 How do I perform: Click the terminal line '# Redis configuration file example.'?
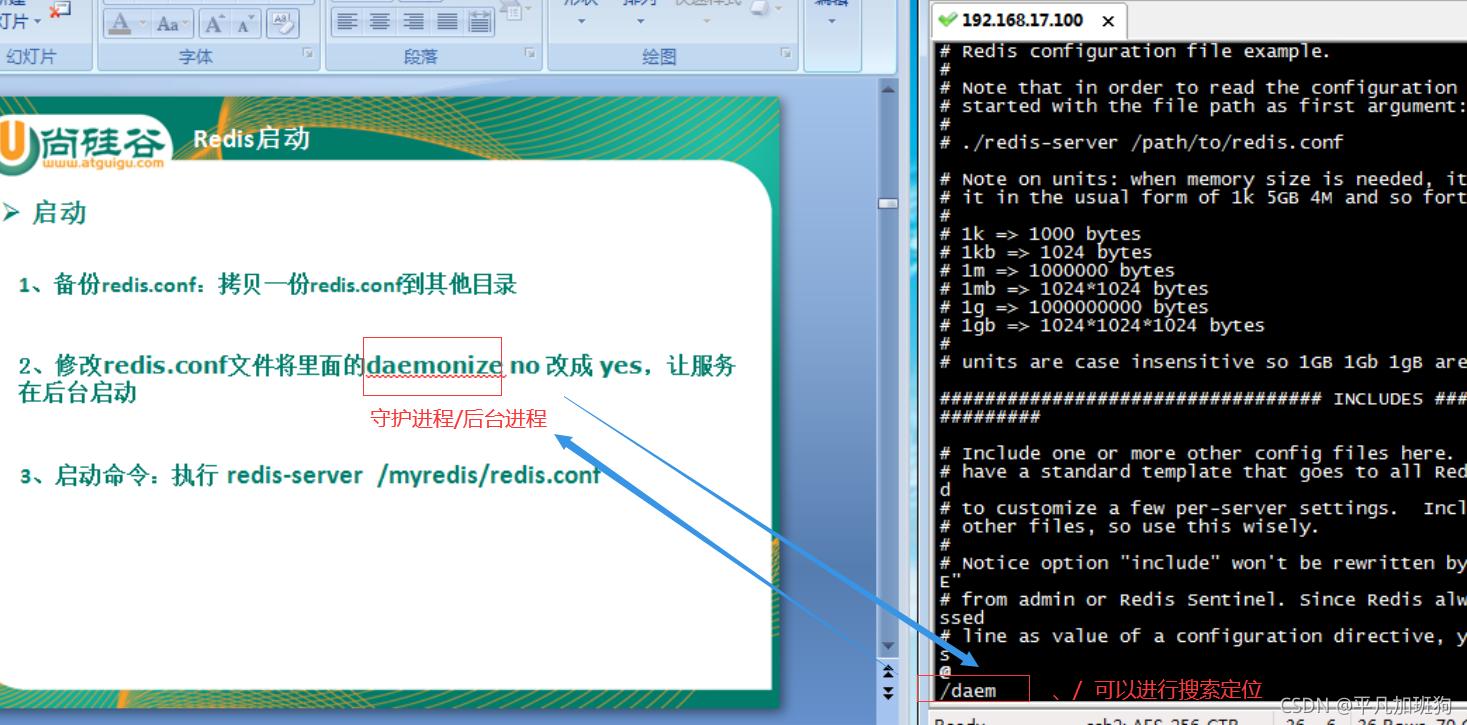(x=1135, y=51)
